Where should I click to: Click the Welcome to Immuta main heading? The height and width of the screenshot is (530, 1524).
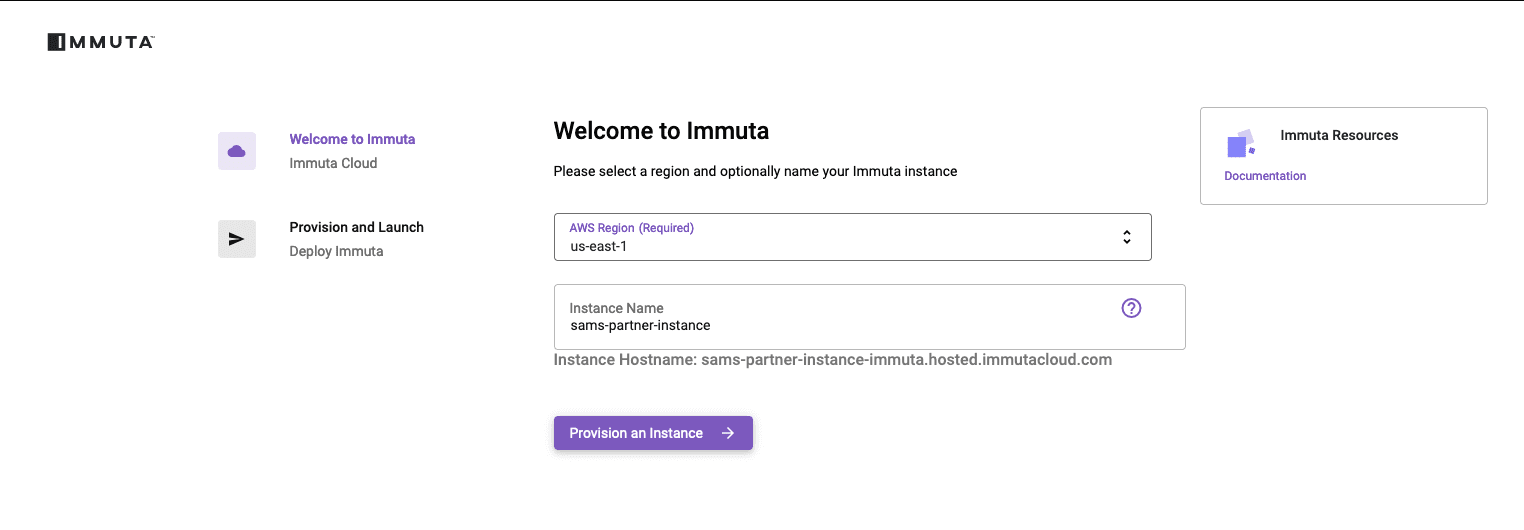point(661,130)
